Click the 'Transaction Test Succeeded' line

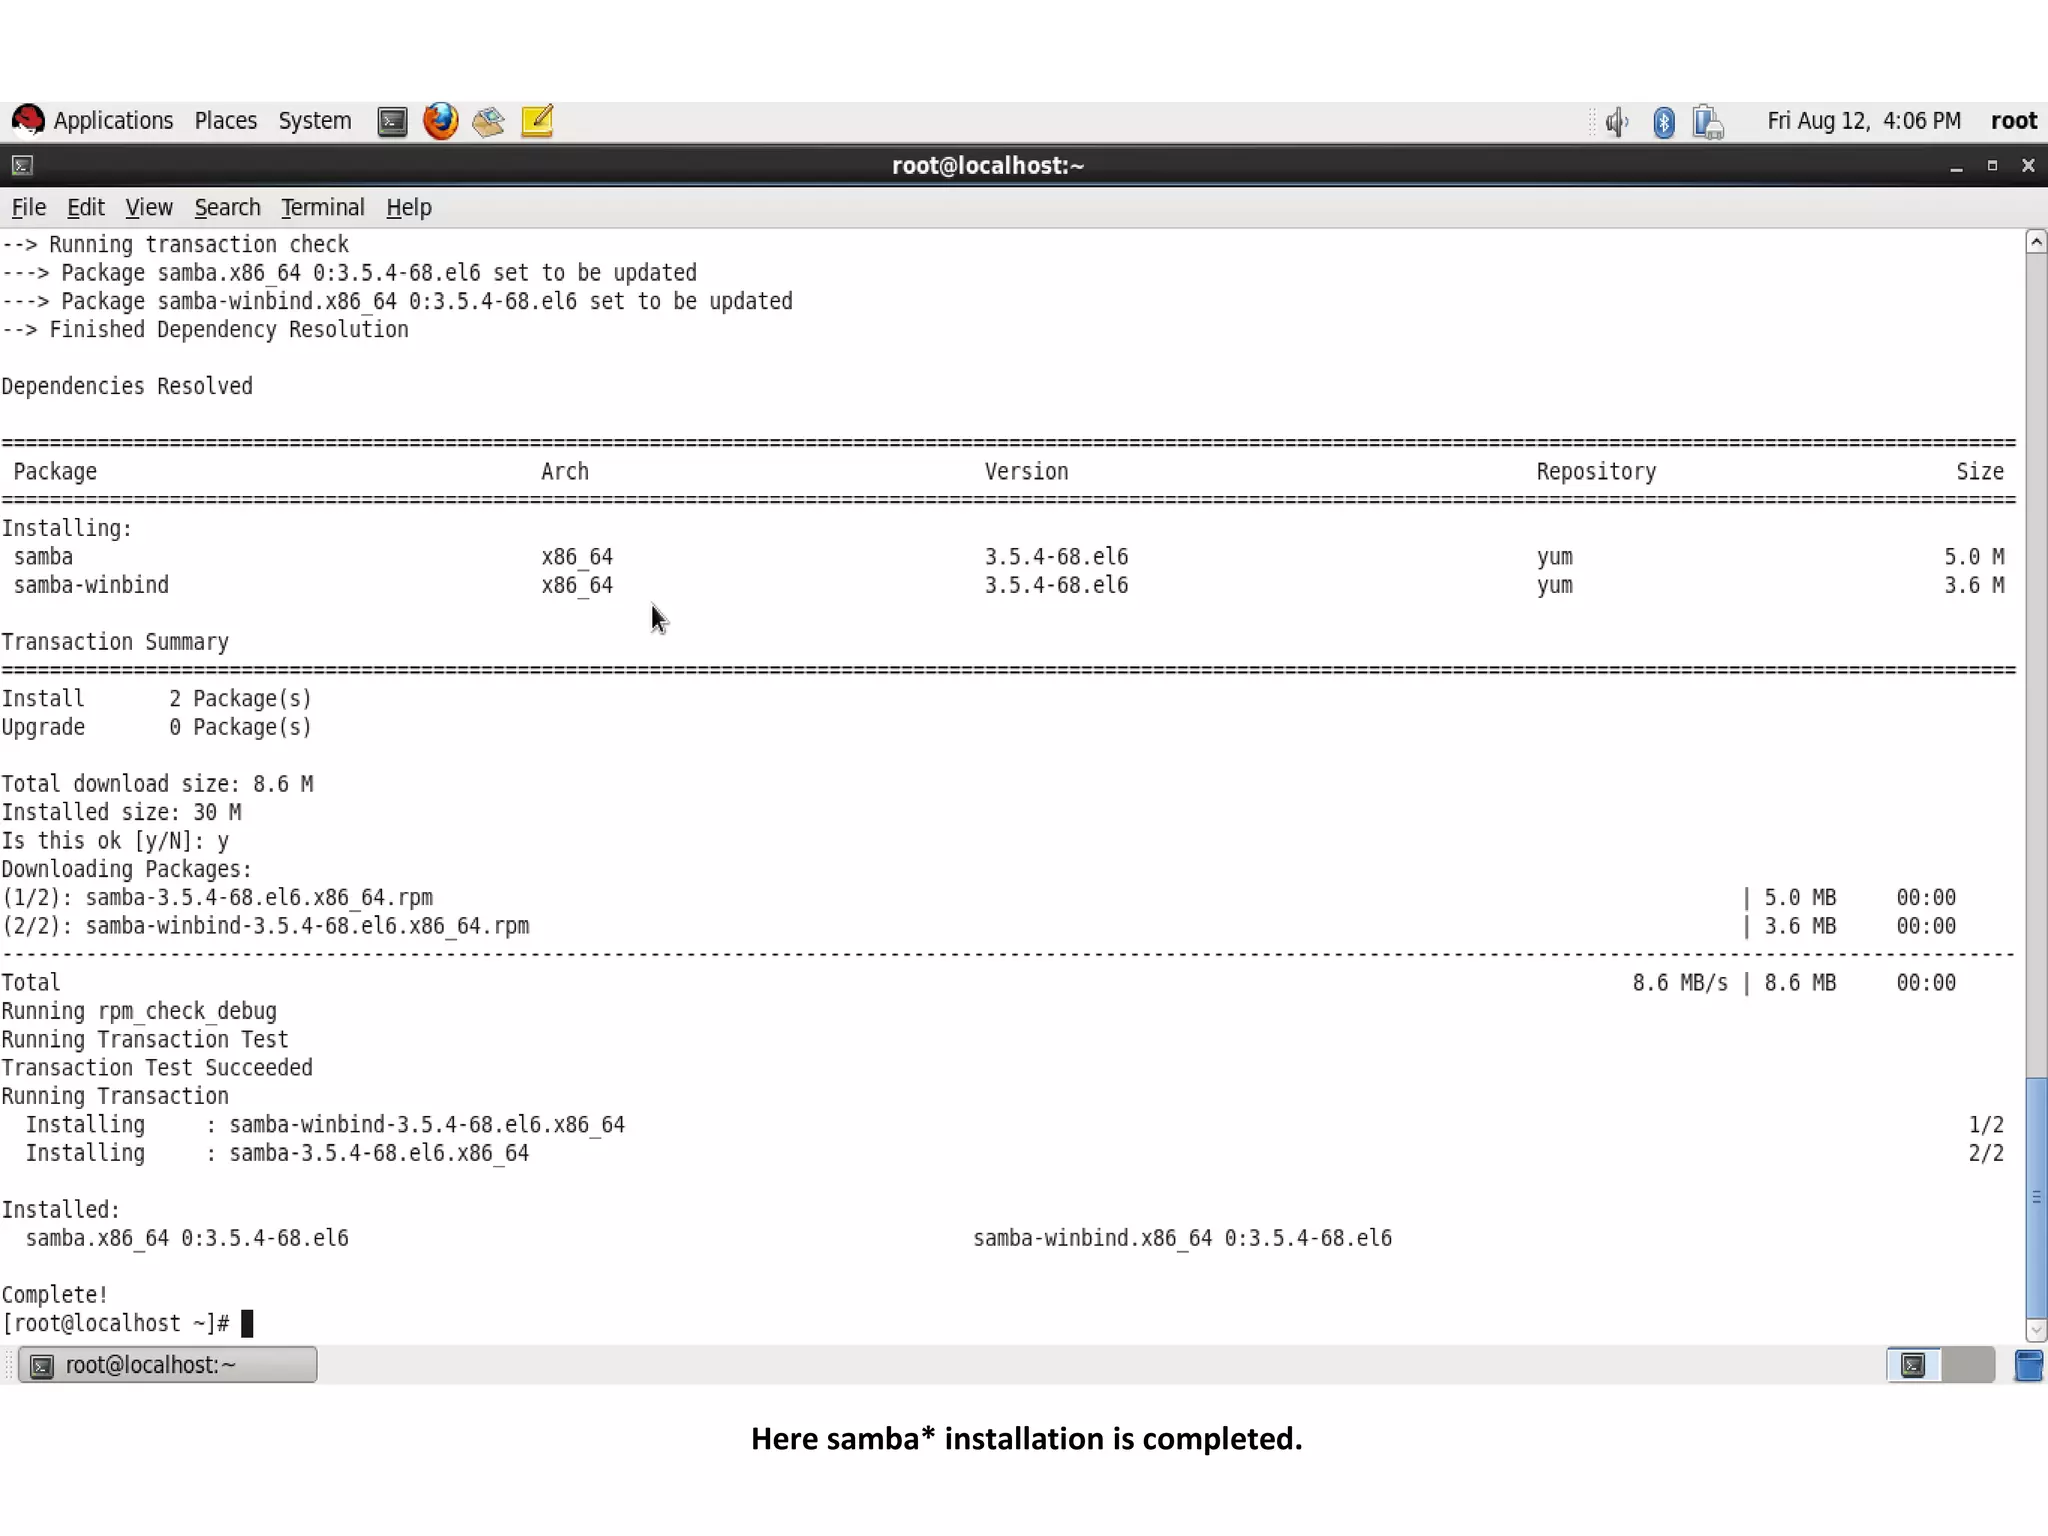click(157, 1068)
